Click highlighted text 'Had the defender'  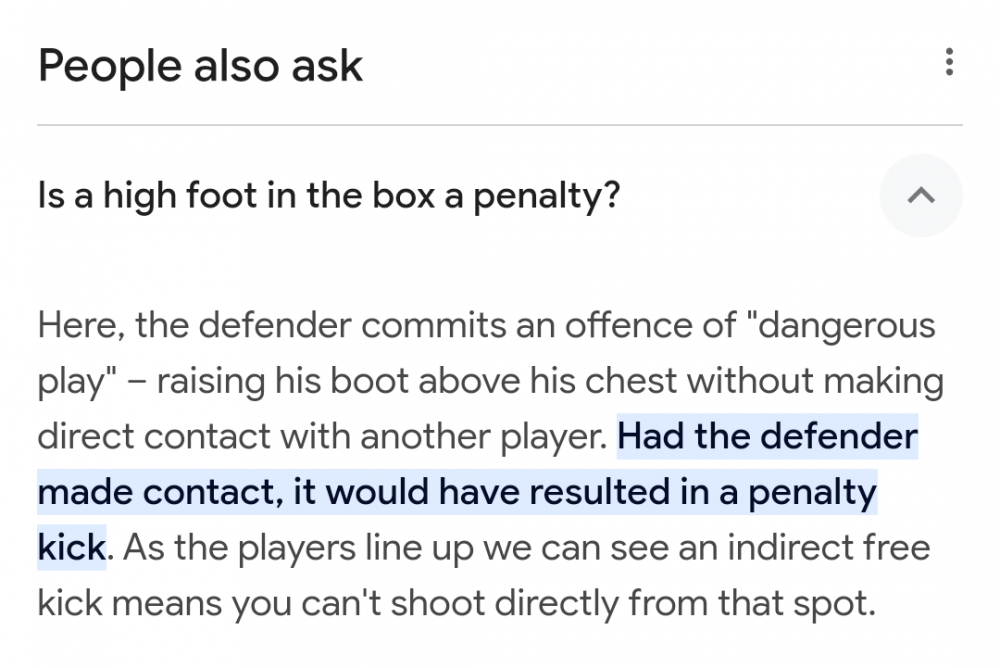point(767,436)
